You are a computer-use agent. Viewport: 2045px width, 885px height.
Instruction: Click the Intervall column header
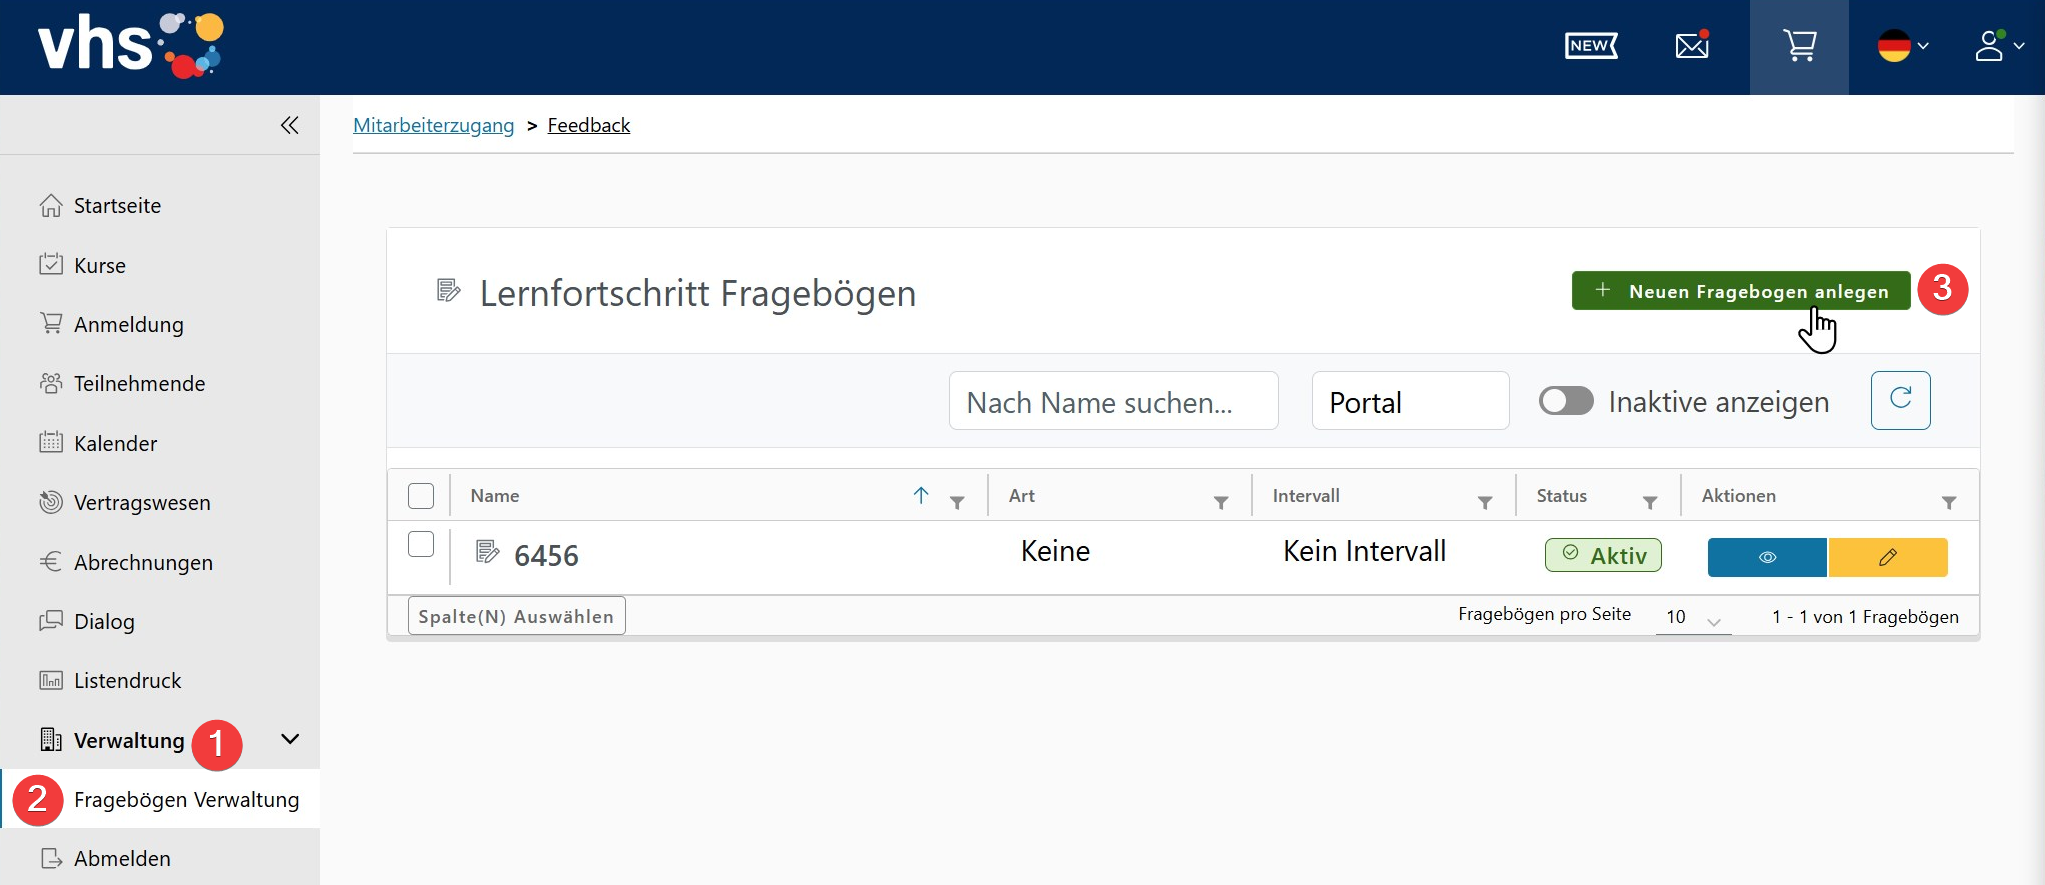click(1305, 496)
